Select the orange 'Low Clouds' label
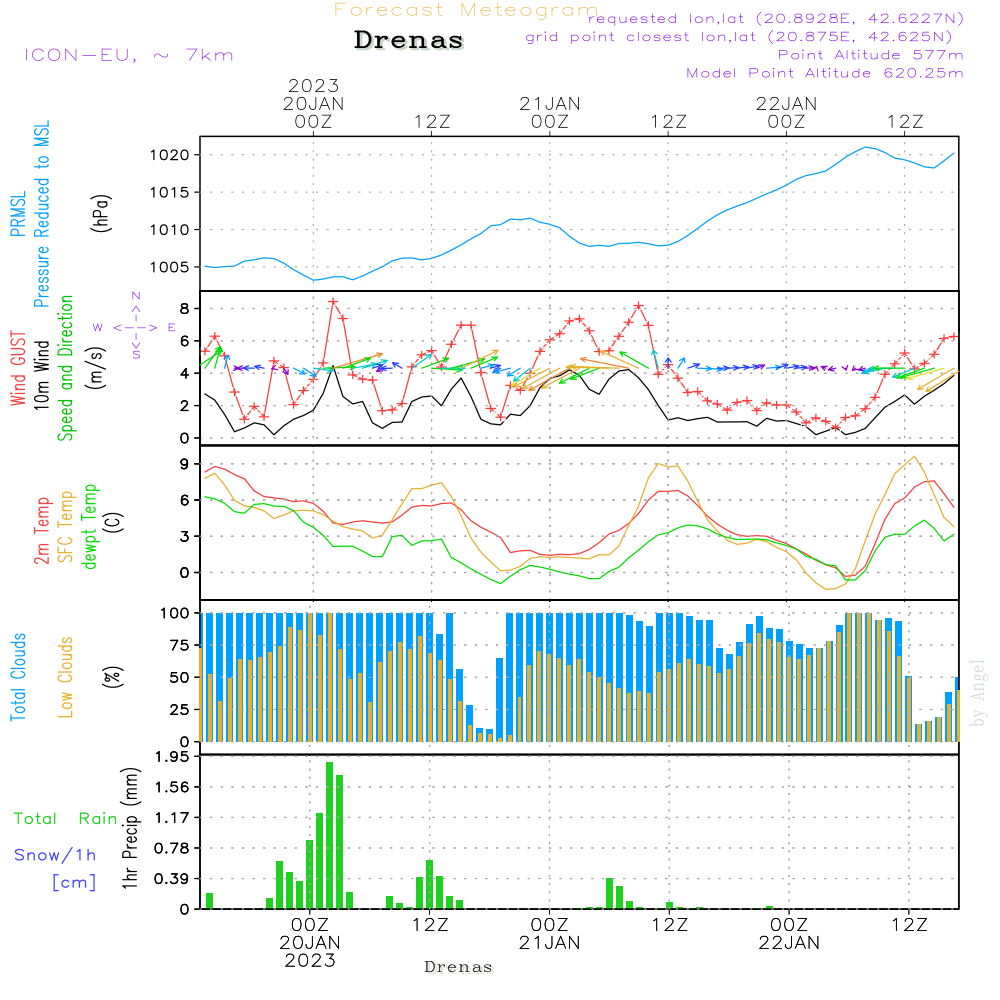1000x1000 pixels. click(65, 677)
